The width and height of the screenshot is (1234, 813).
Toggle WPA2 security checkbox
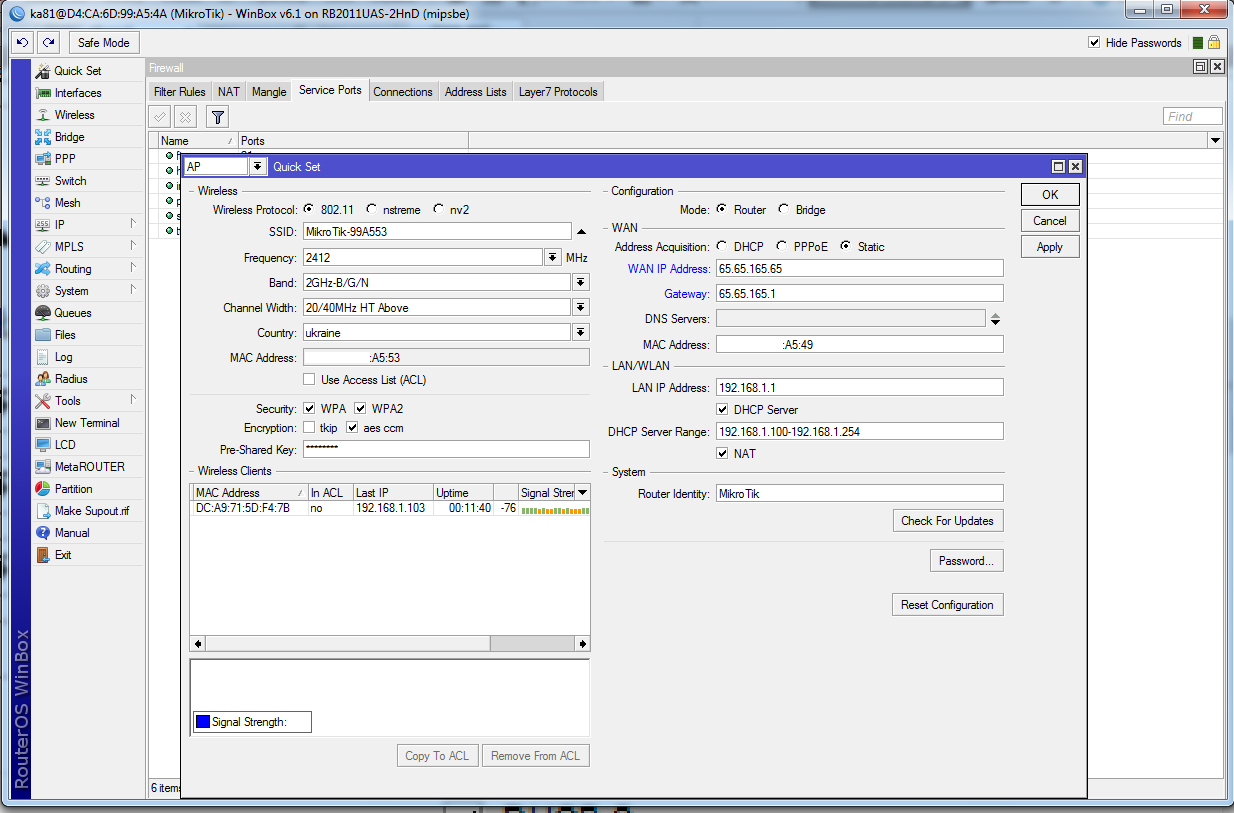point(360,409)
